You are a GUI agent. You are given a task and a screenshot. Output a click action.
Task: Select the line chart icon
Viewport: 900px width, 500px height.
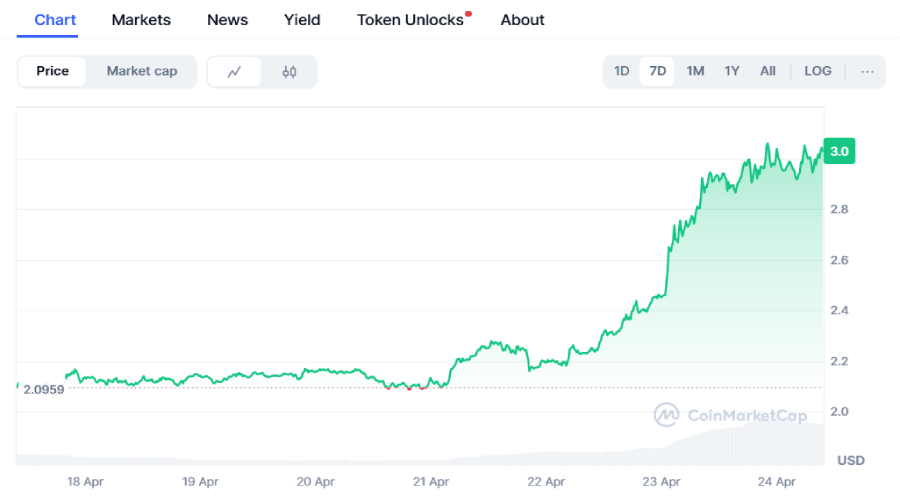coord(235,72)
